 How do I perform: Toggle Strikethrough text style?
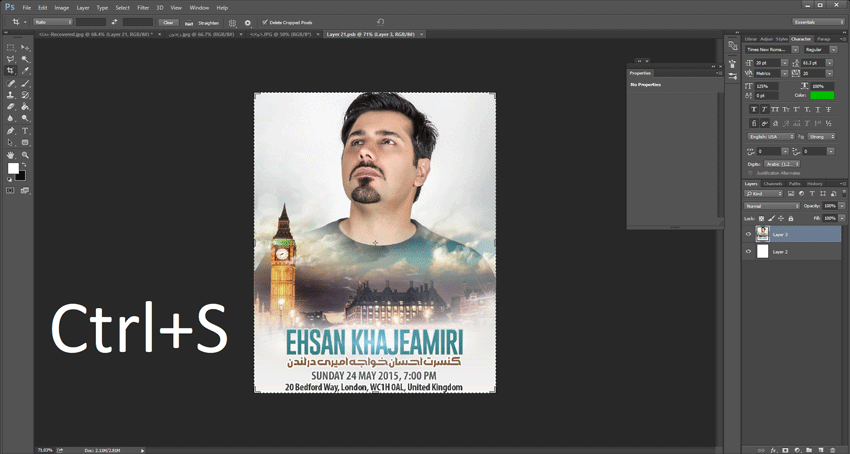pos(829,110)
